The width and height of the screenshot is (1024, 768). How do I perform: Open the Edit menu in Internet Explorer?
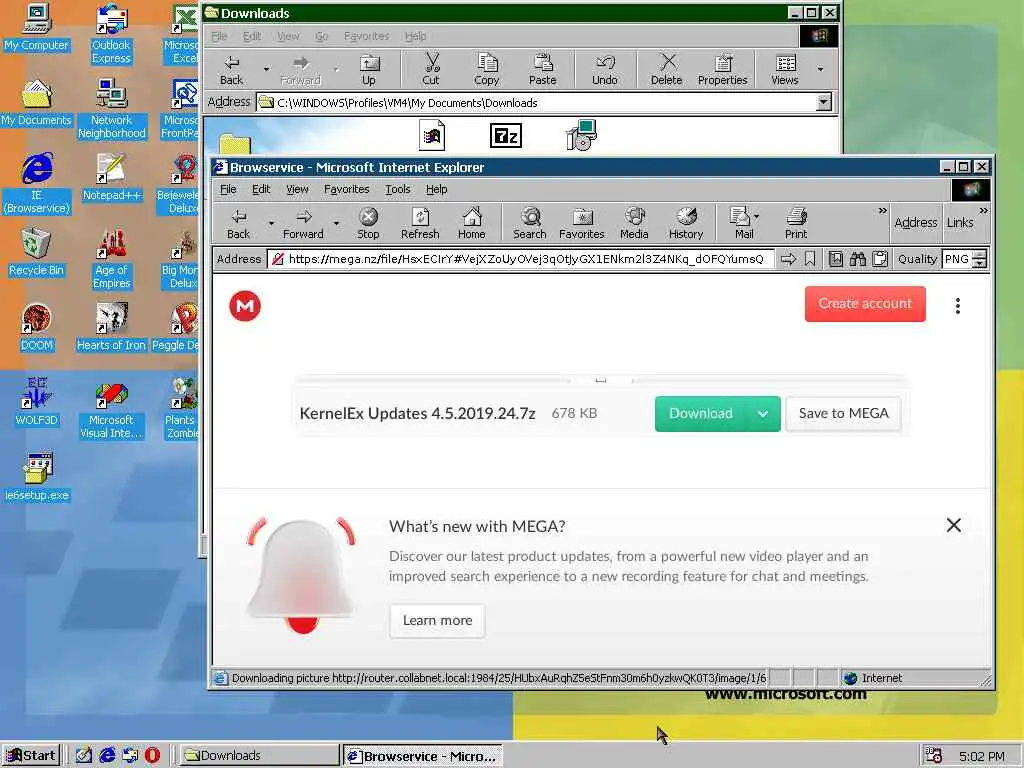coord(261,189)
